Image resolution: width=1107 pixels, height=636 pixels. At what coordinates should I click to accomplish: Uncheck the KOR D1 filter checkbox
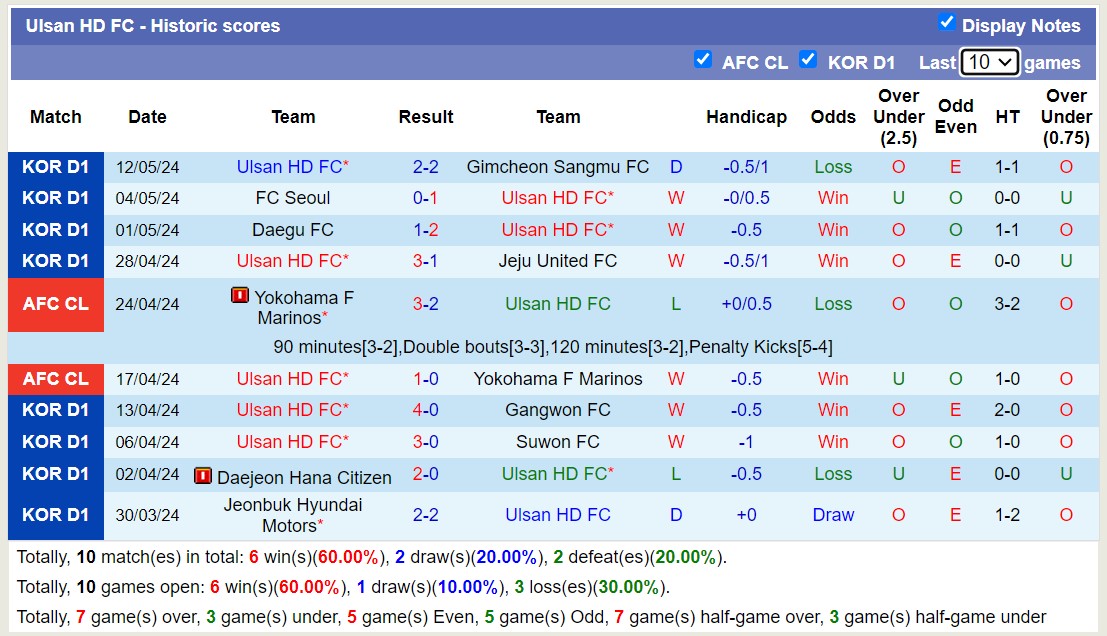[x=808, y=60]
